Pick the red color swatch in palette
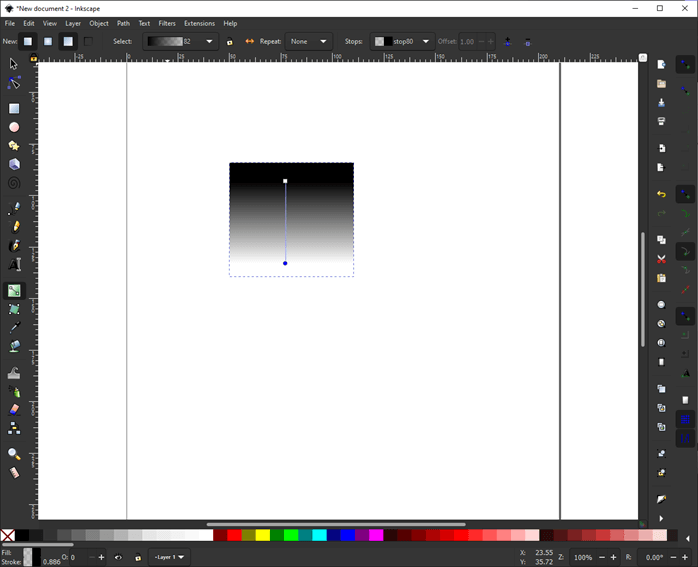The image size is (698, 567). click(x=233, y=536)
